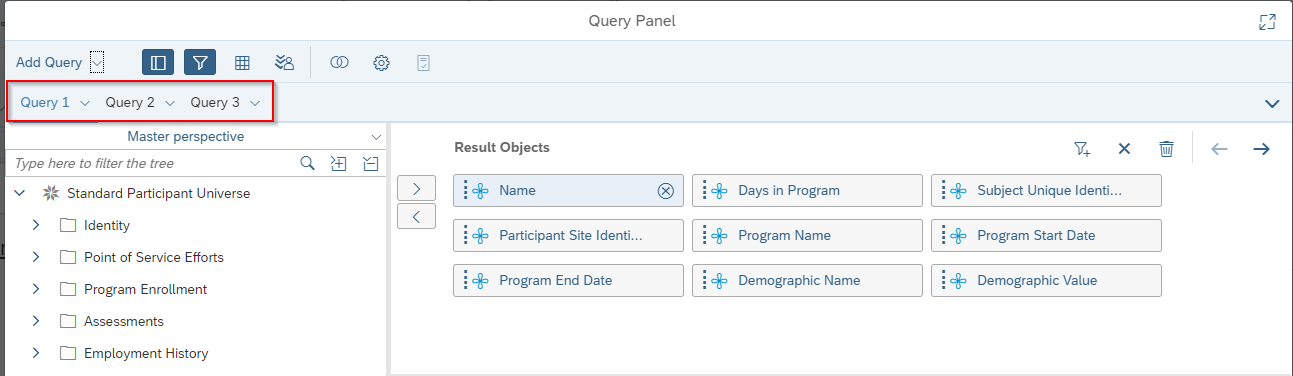Select the Program Start Date object
The image size is (1293, 376).
click(1046, 236)
